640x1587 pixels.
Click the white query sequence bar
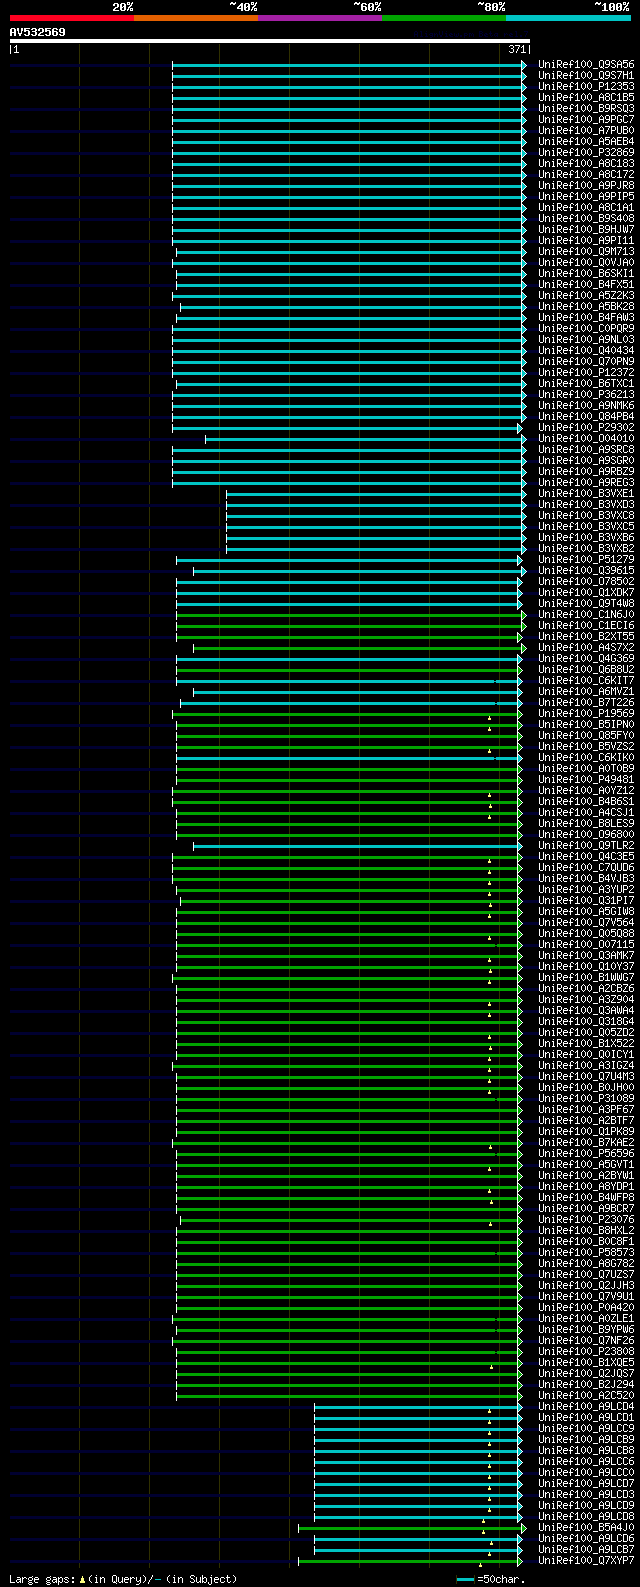pyautogui.click(x=270, y=41)
